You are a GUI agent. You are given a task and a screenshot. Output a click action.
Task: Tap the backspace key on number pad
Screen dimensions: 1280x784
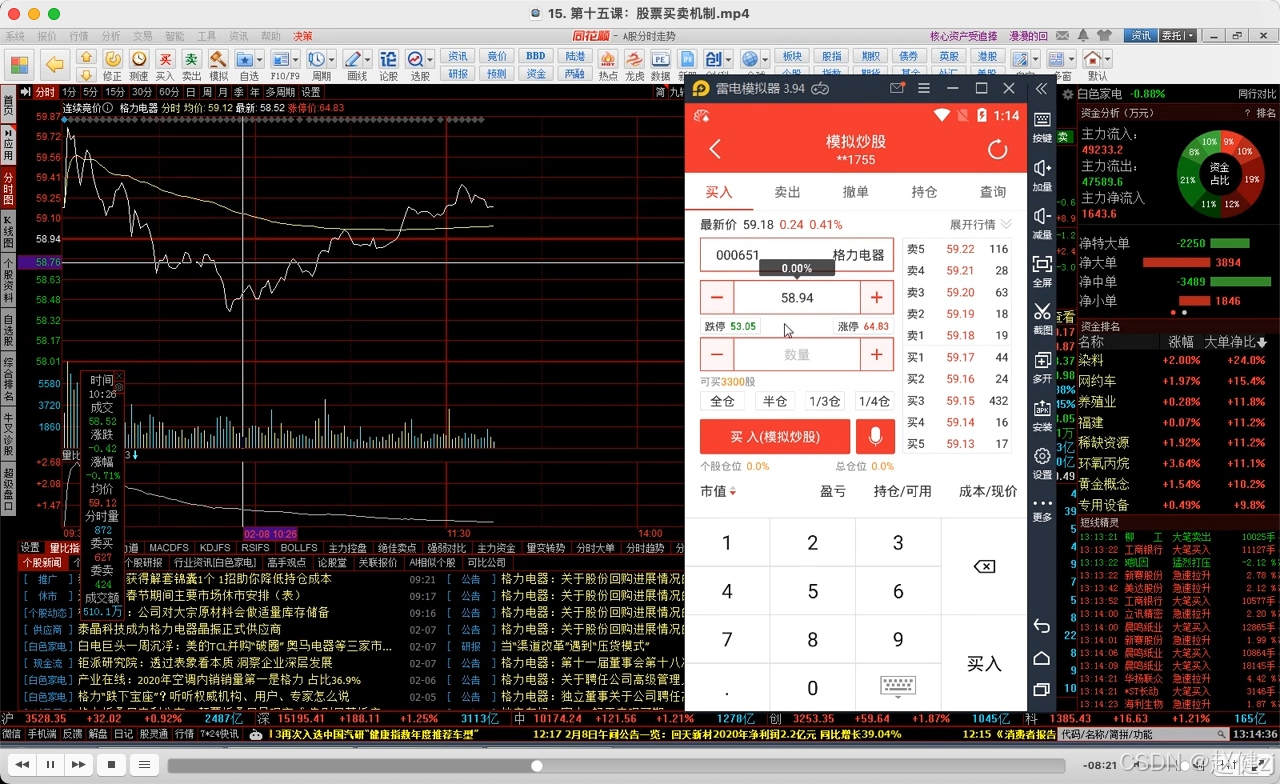(984, 567)
